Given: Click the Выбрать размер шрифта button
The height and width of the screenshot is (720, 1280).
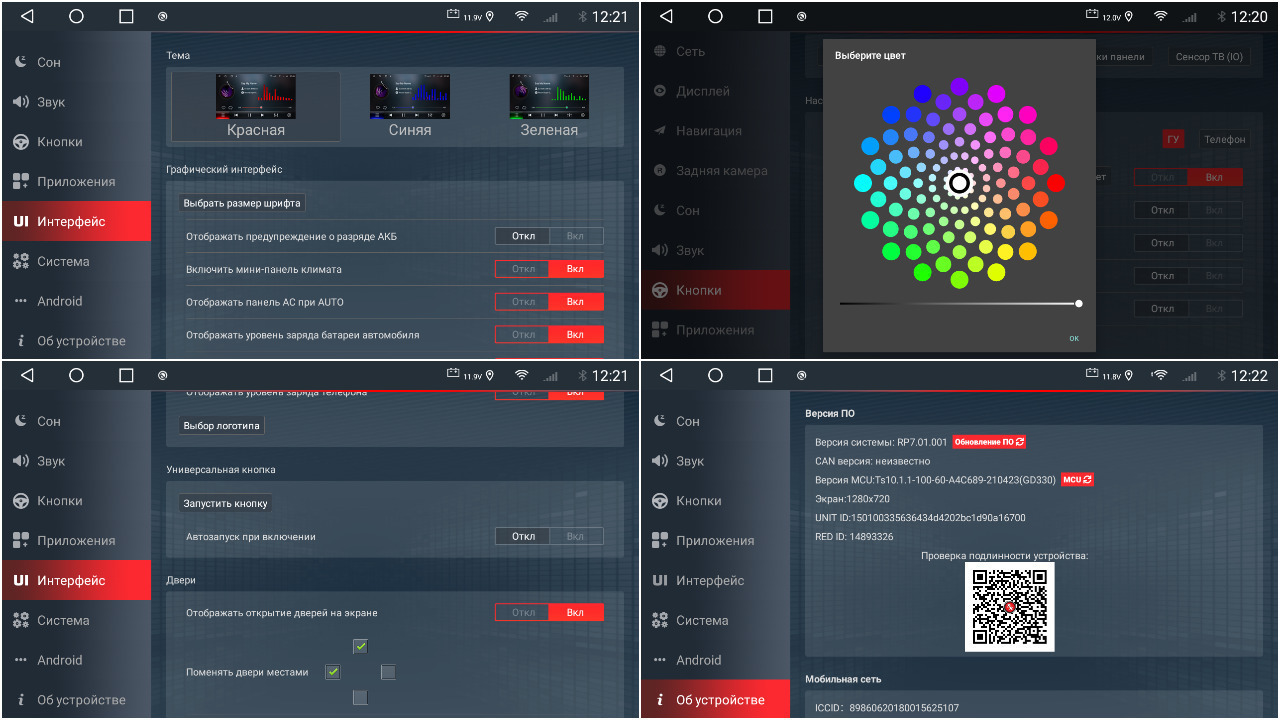Looking at the screenshot, I should click(x=242, y=203).
